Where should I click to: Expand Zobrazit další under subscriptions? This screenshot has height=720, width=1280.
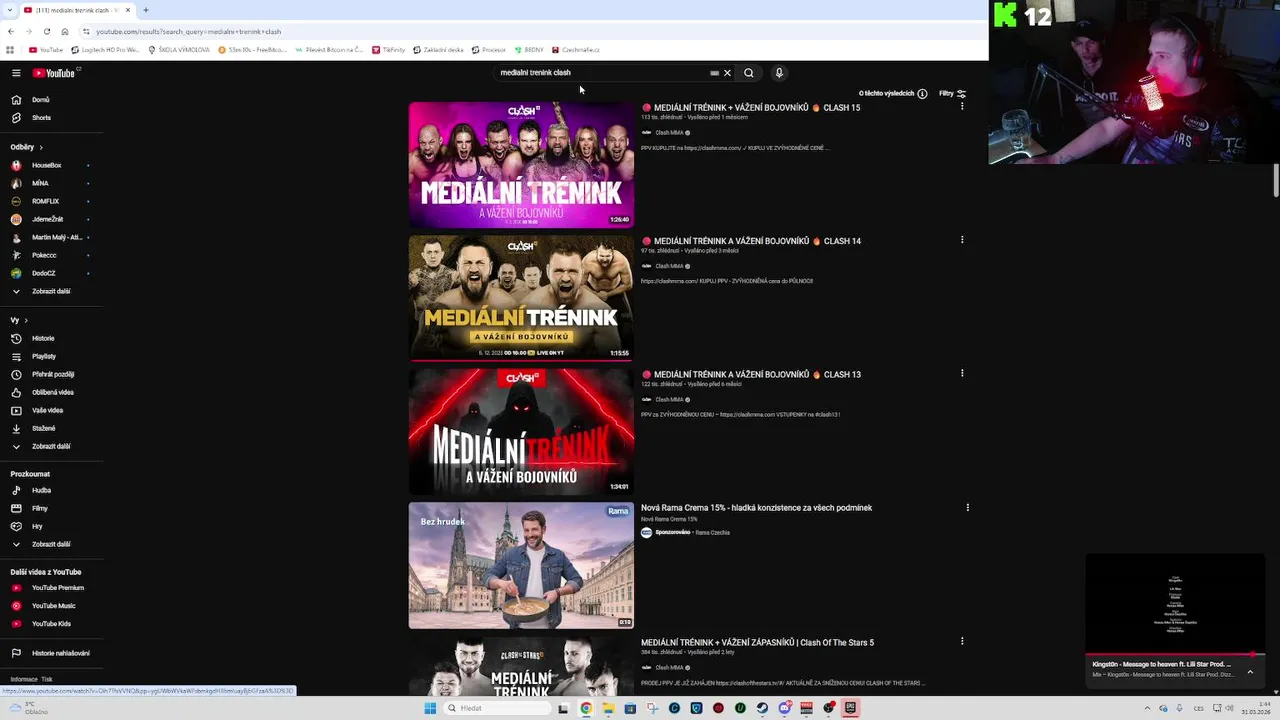[x=50, y=291]
